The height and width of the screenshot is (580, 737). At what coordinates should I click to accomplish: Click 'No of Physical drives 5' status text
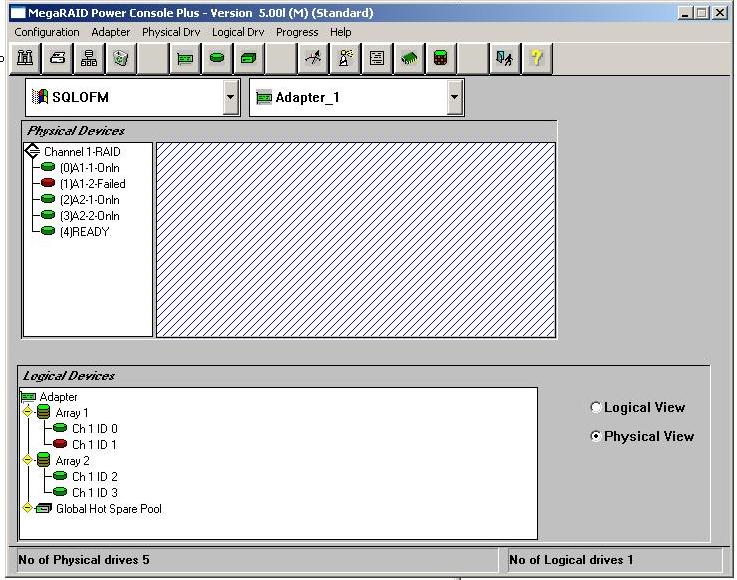point(84,560)
